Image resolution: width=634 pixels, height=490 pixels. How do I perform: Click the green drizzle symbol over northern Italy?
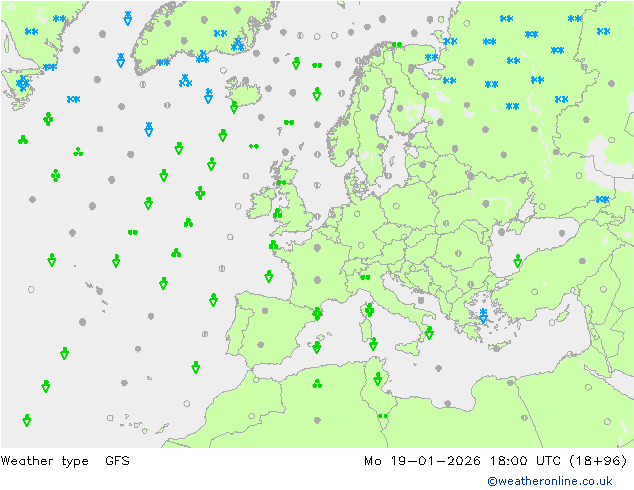point(365,277)
